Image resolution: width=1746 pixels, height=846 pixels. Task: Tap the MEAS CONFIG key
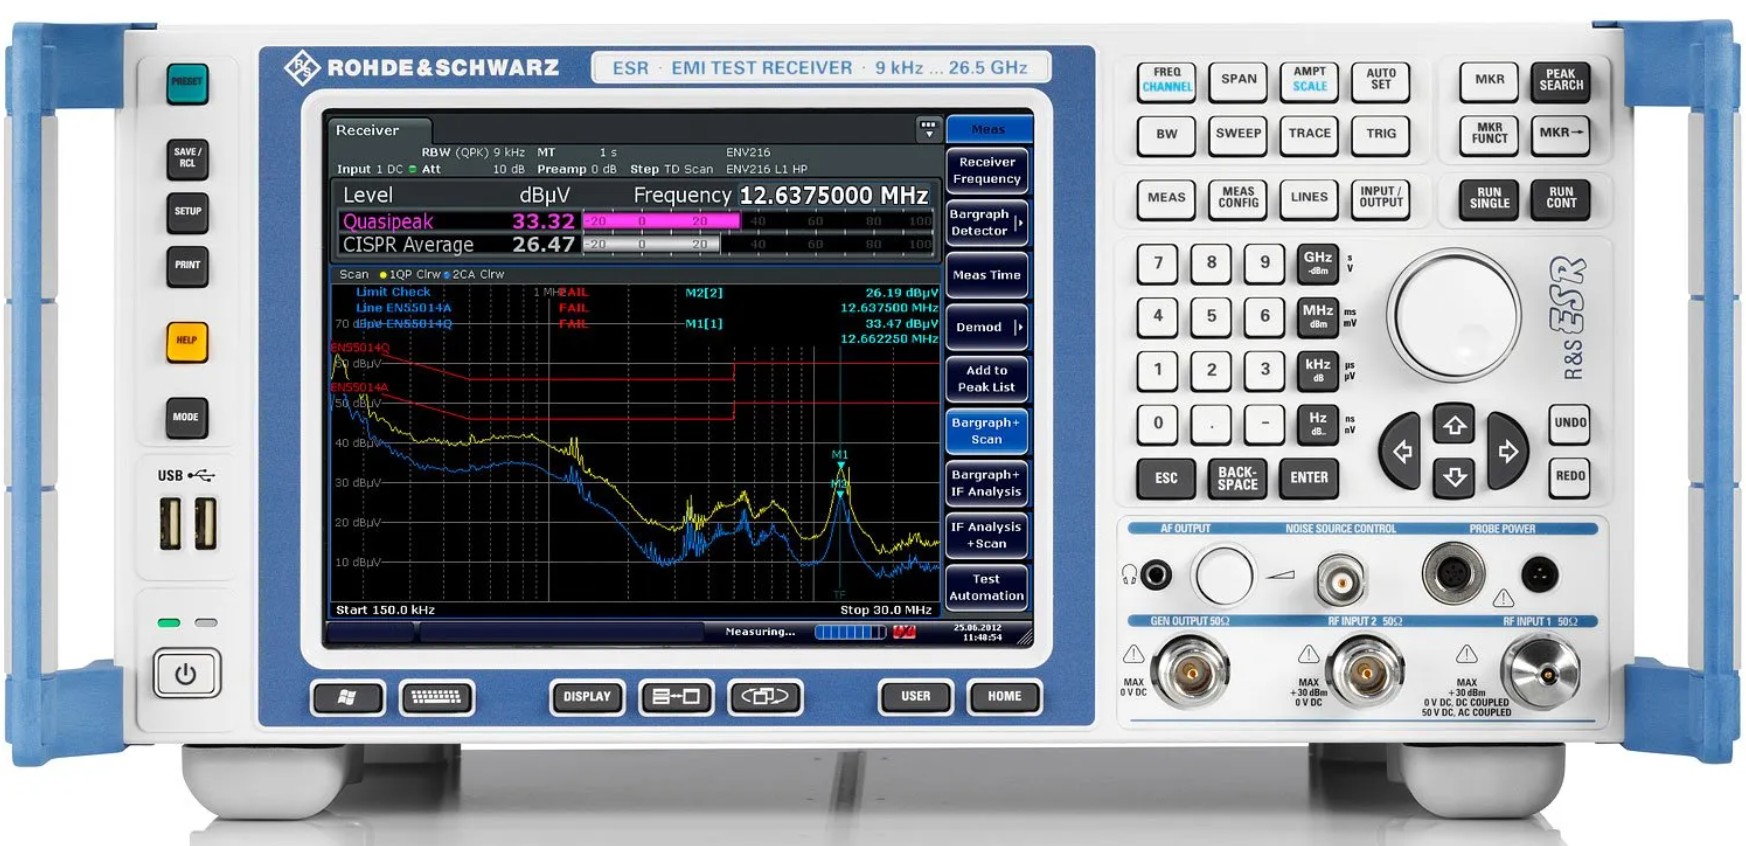pyautogui.click(x=1238, y=199)
